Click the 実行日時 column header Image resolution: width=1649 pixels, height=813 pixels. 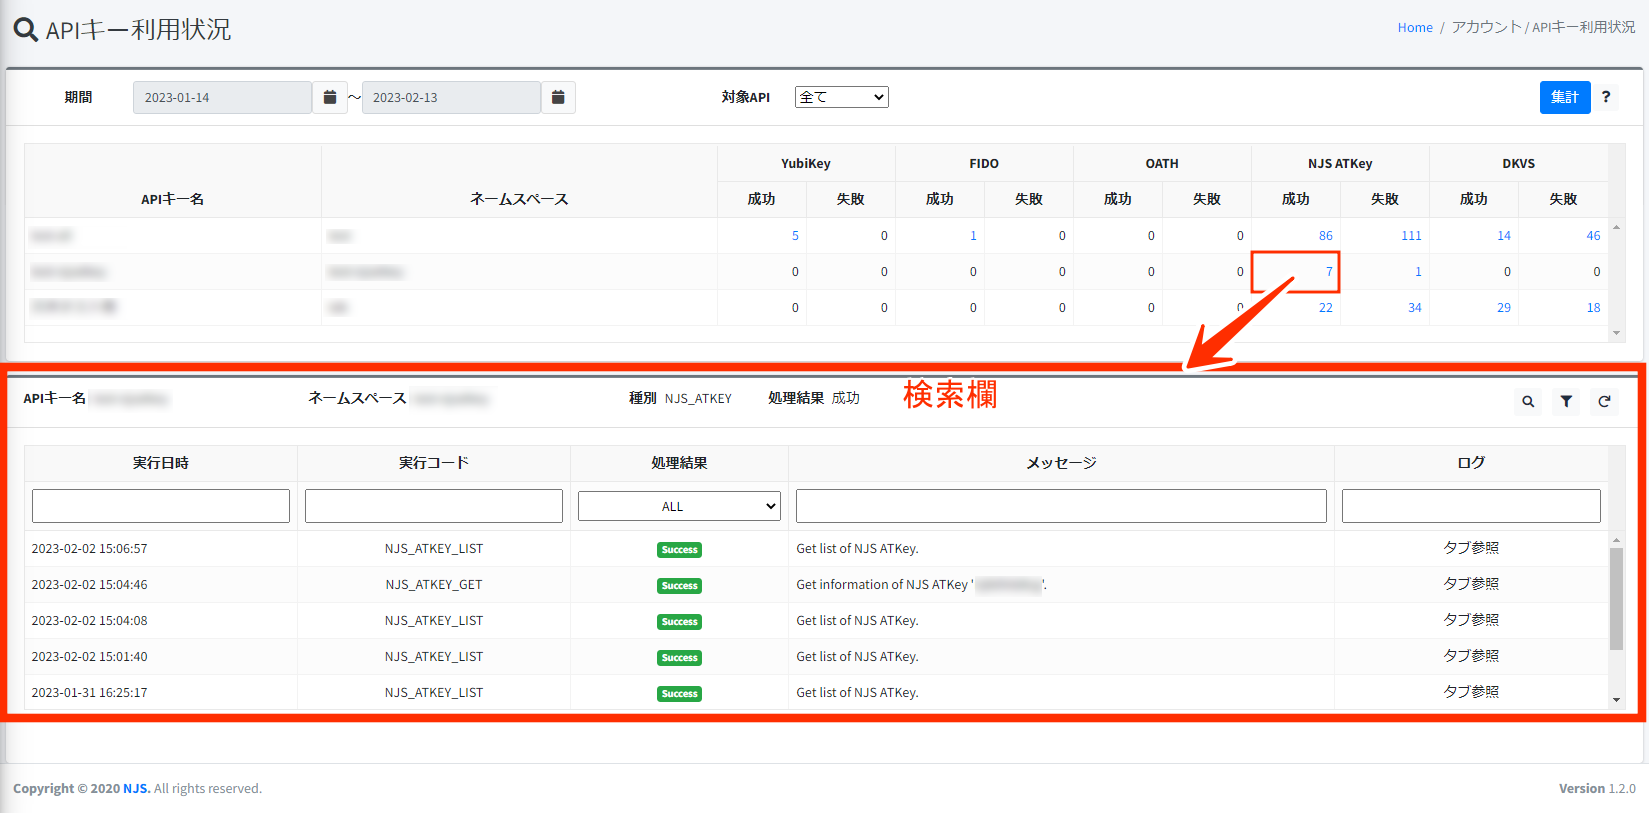161,463
